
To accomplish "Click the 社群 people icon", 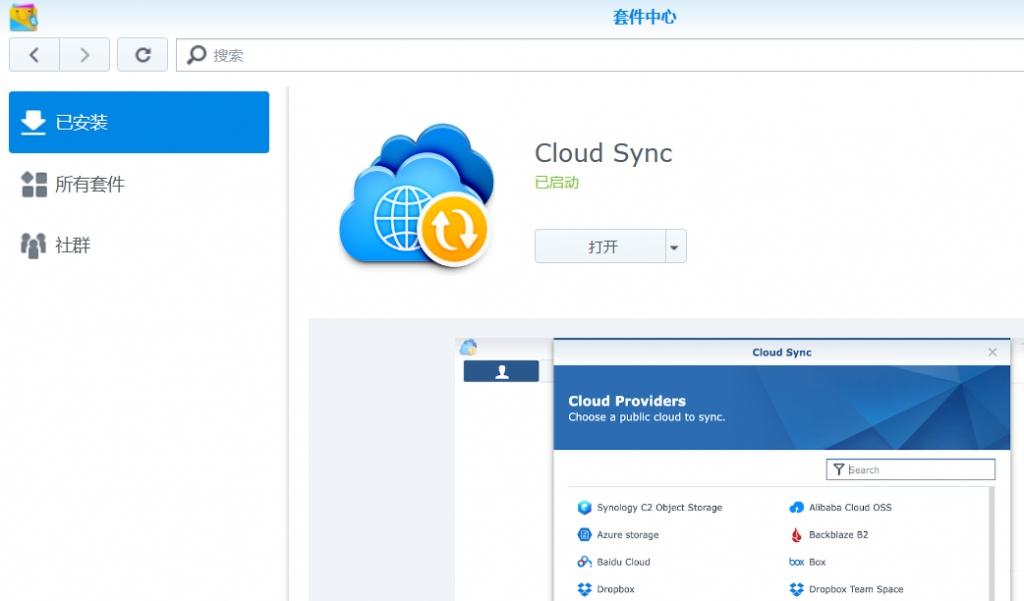I will (33, 246).
